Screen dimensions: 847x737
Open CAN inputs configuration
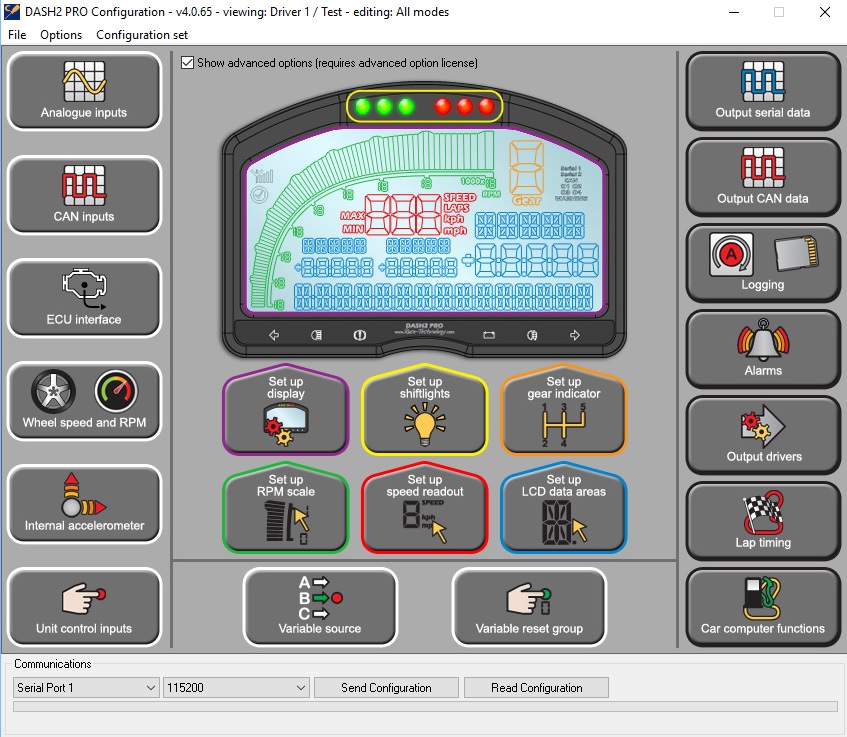[84, 194]
